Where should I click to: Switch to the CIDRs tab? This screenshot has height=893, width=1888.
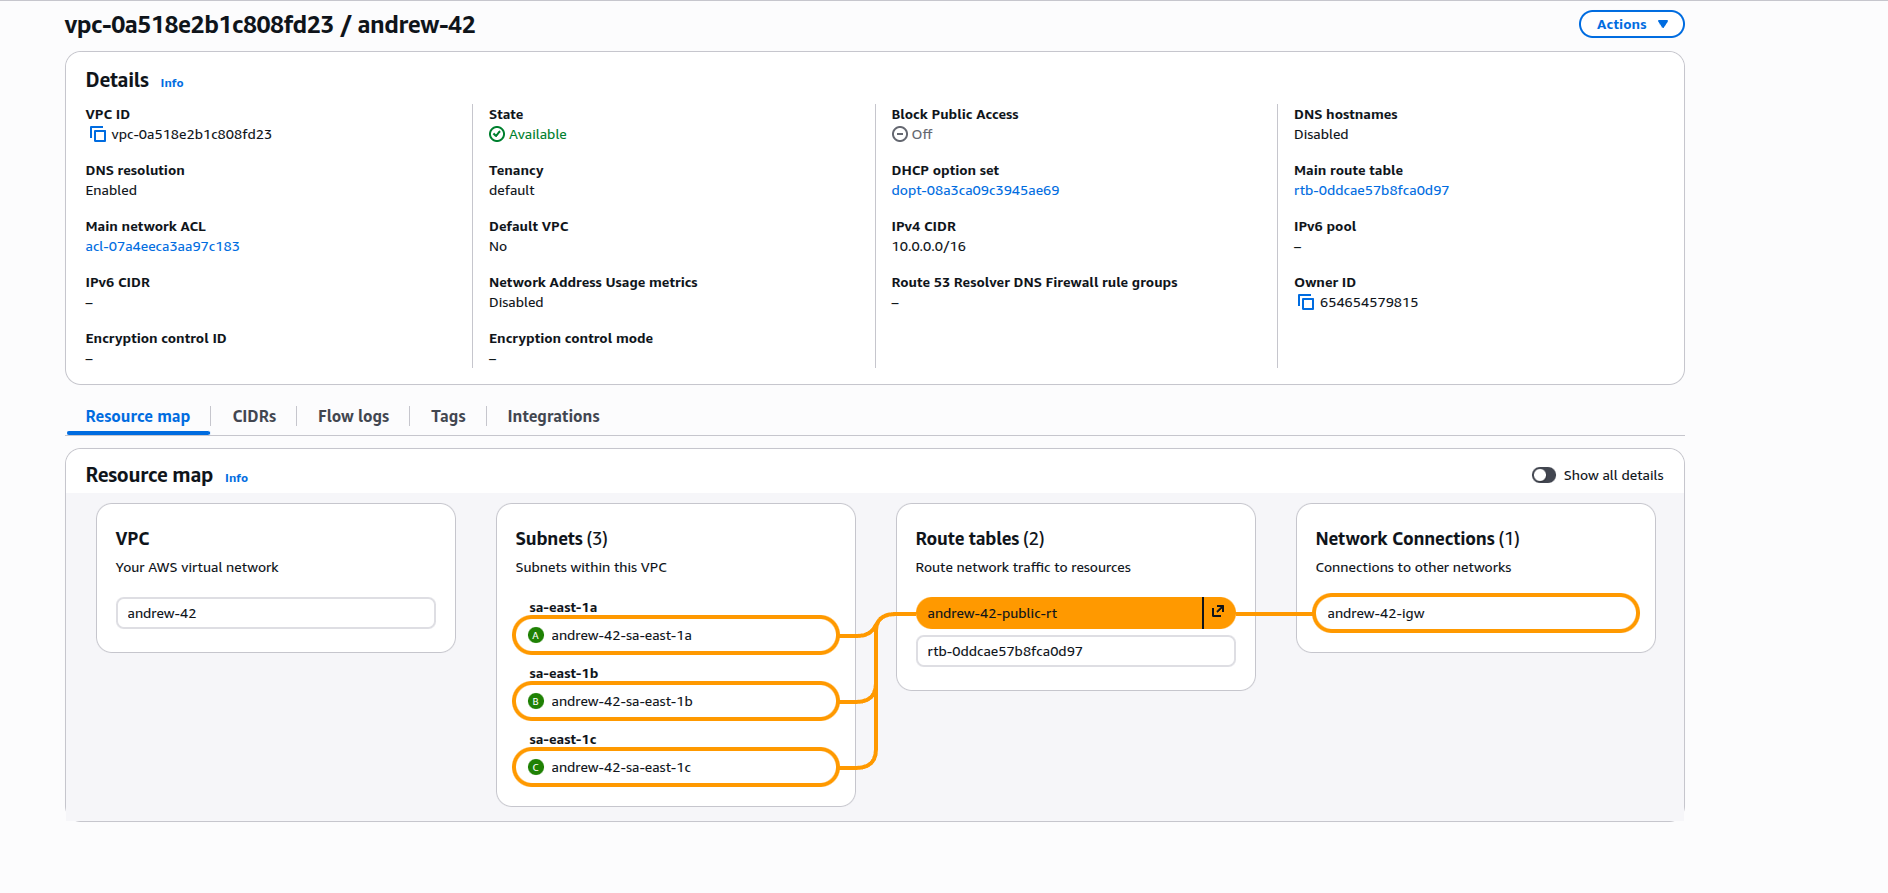tap(254, 416)
